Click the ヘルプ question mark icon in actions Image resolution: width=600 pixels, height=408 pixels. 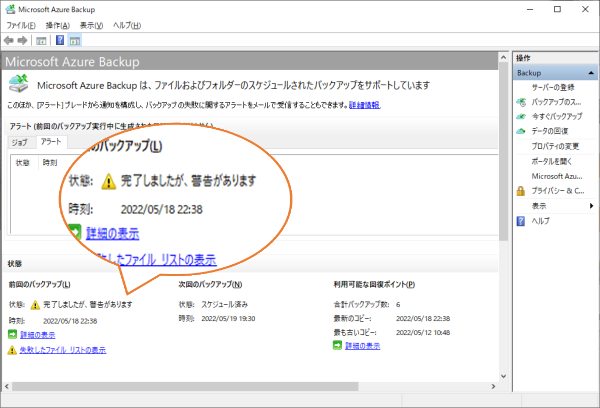521,221
